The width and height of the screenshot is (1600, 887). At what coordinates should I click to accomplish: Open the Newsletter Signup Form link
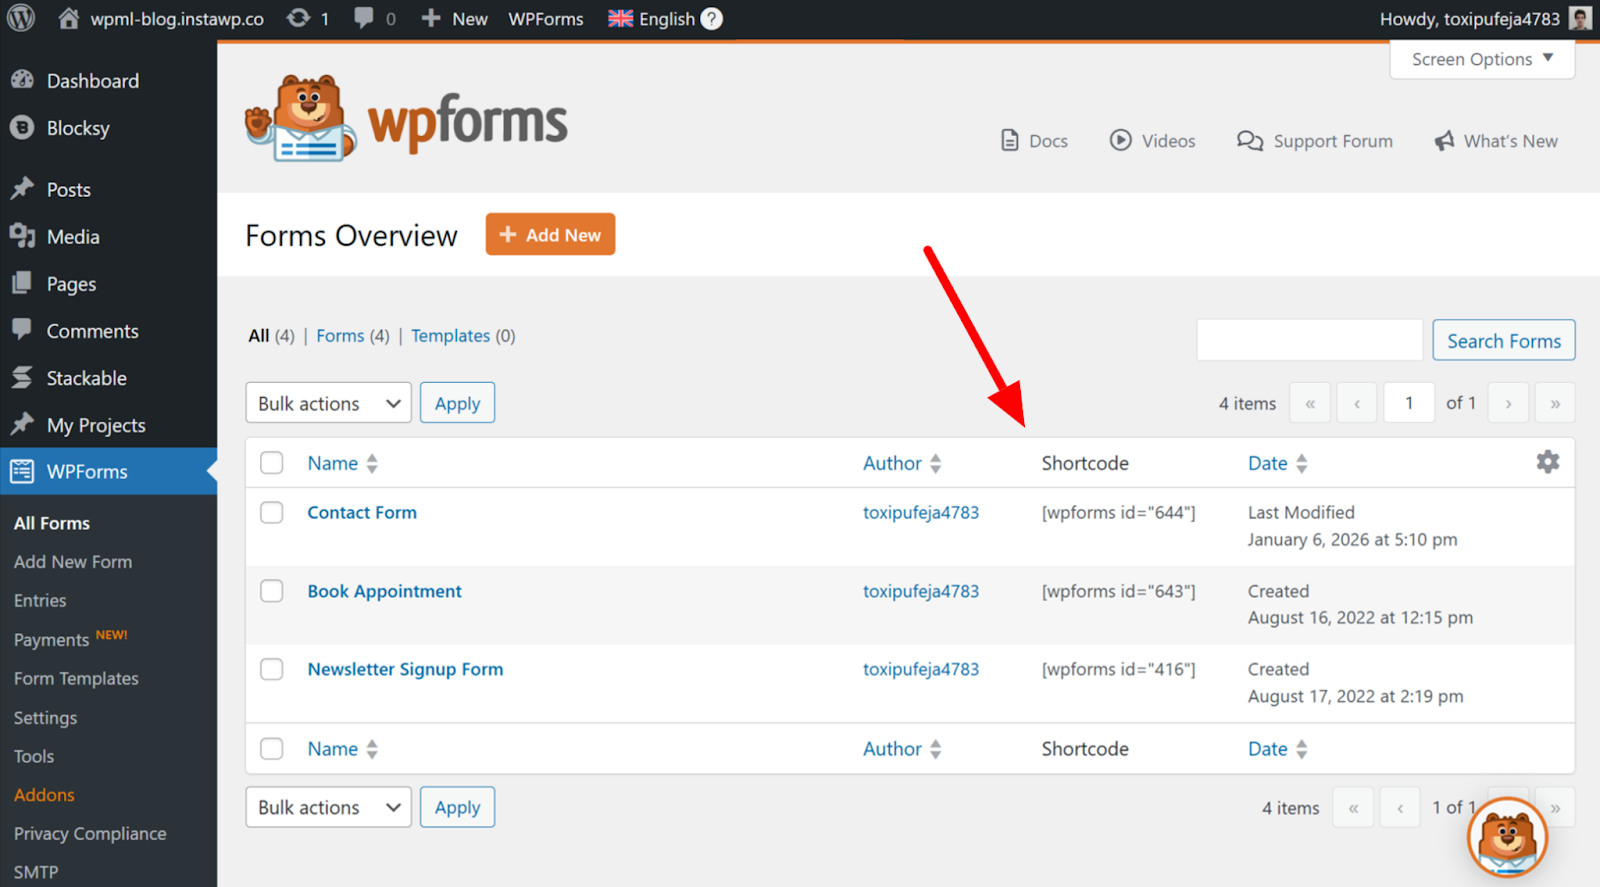[405, 669]
